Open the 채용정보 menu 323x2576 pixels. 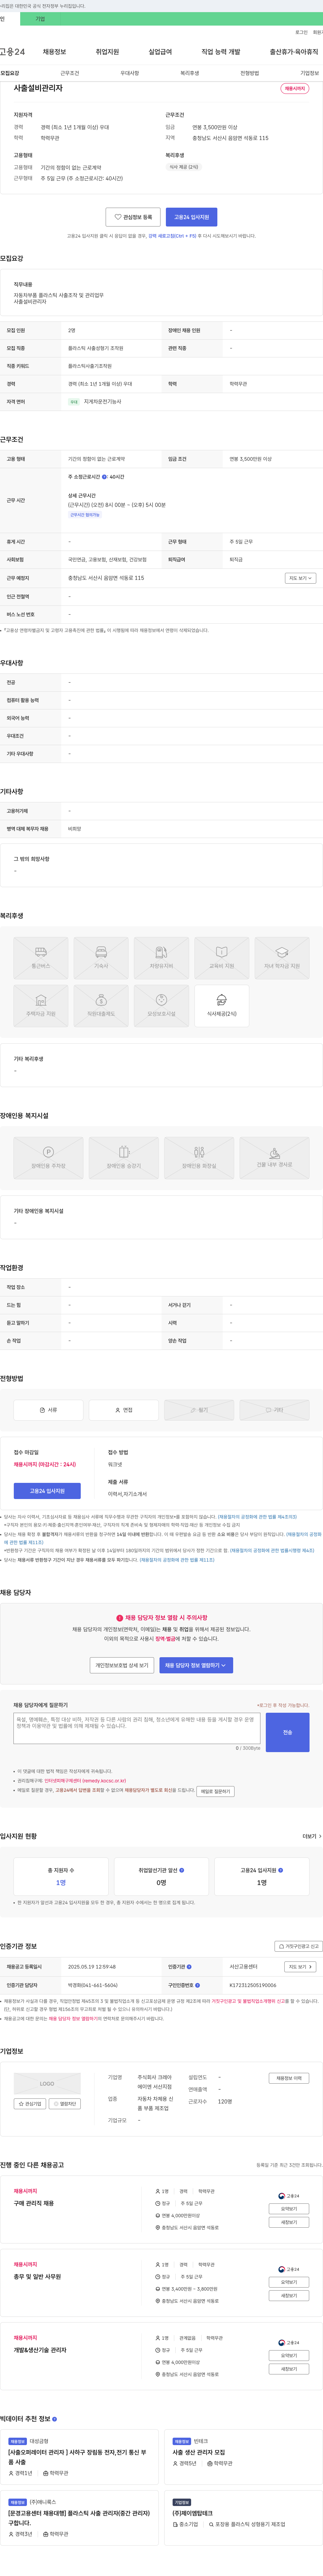pyautogui.click(x=54, y=52)
